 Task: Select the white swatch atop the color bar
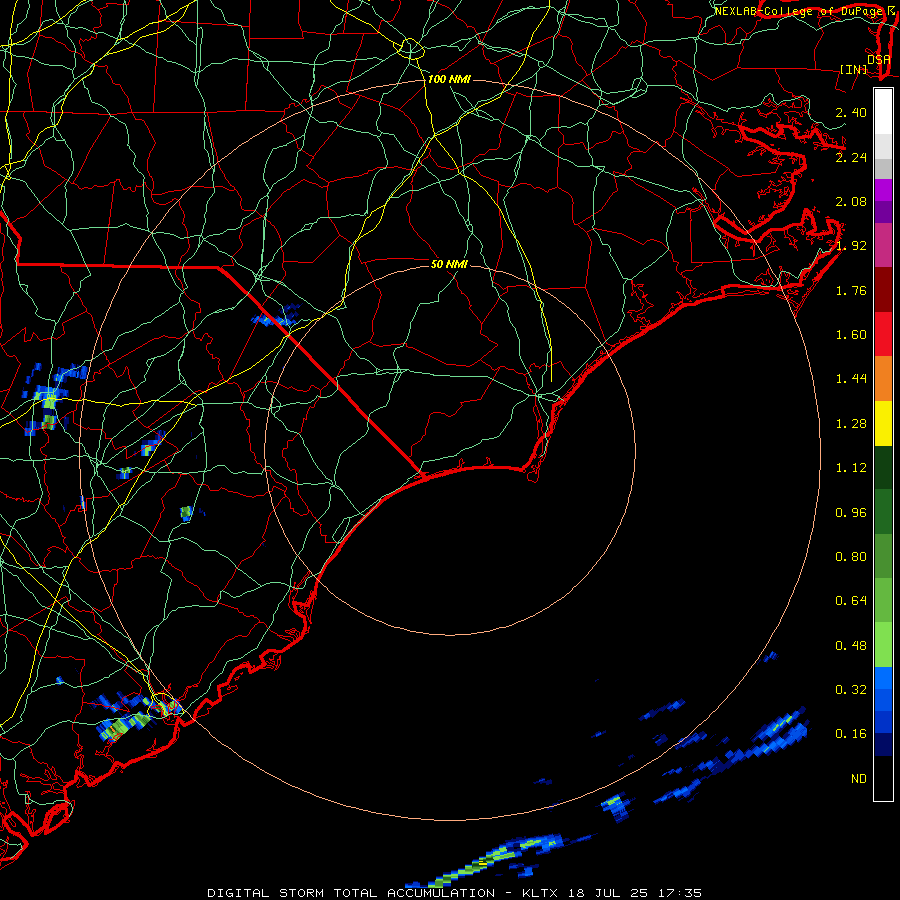(x=883, y=112)
